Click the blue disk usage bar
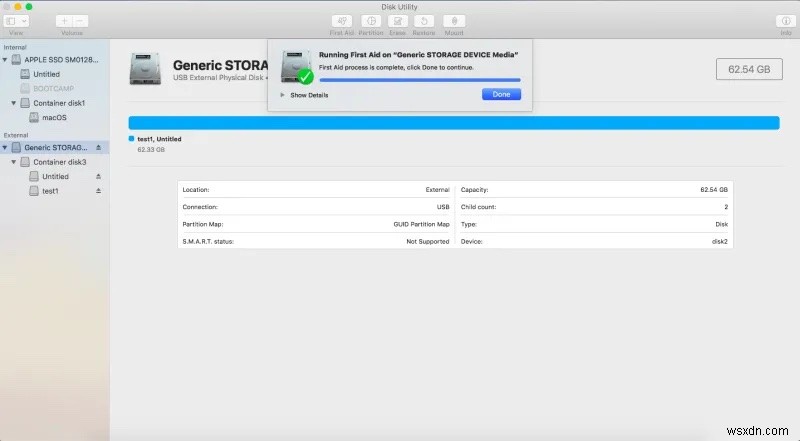 [x=454, y=122]
